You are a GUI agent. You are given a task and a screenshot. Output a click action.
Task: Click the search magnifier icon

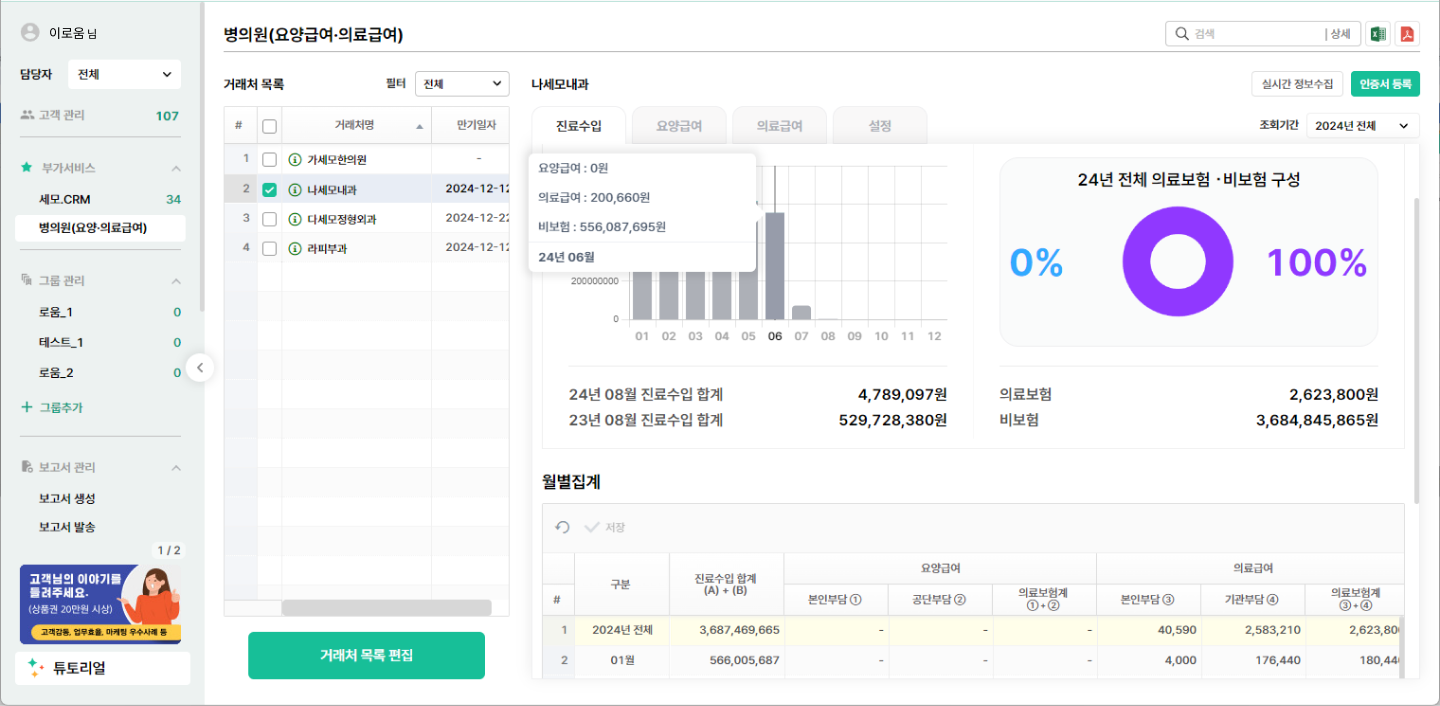click(x=1182, y=34)
